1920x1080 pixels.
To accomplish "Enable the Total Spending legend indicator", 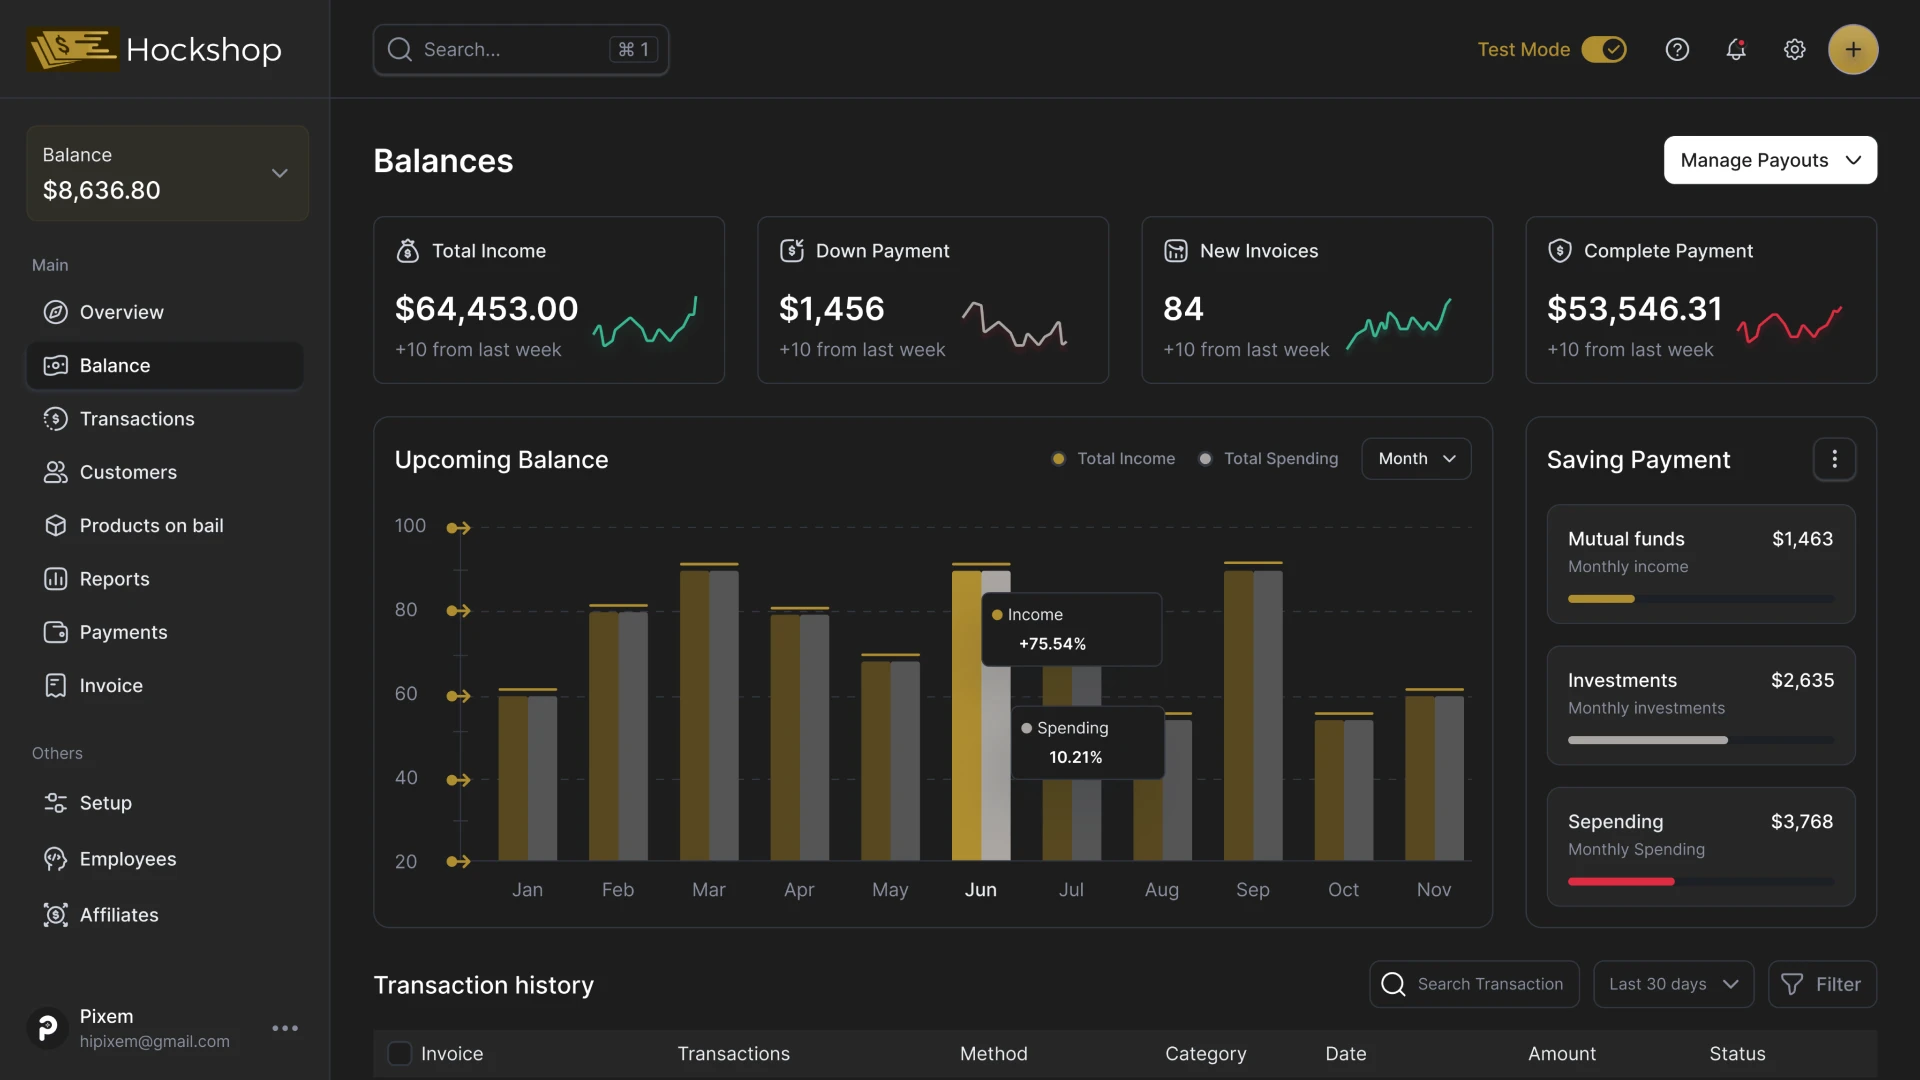I will click(1206, 458).
